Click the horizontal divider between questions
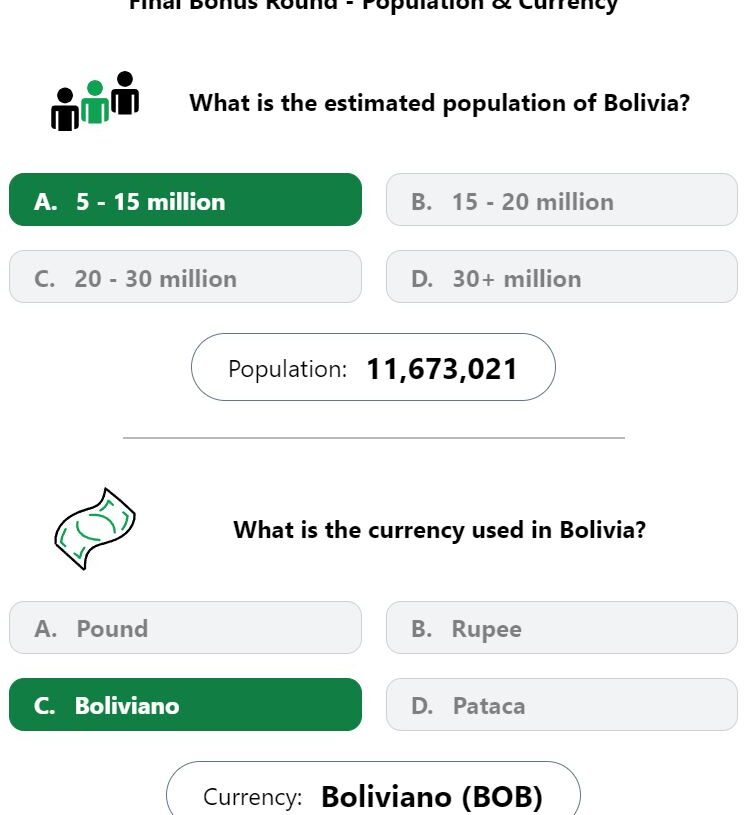This screenshot has width=746, height=815. [x=374, y=438]
